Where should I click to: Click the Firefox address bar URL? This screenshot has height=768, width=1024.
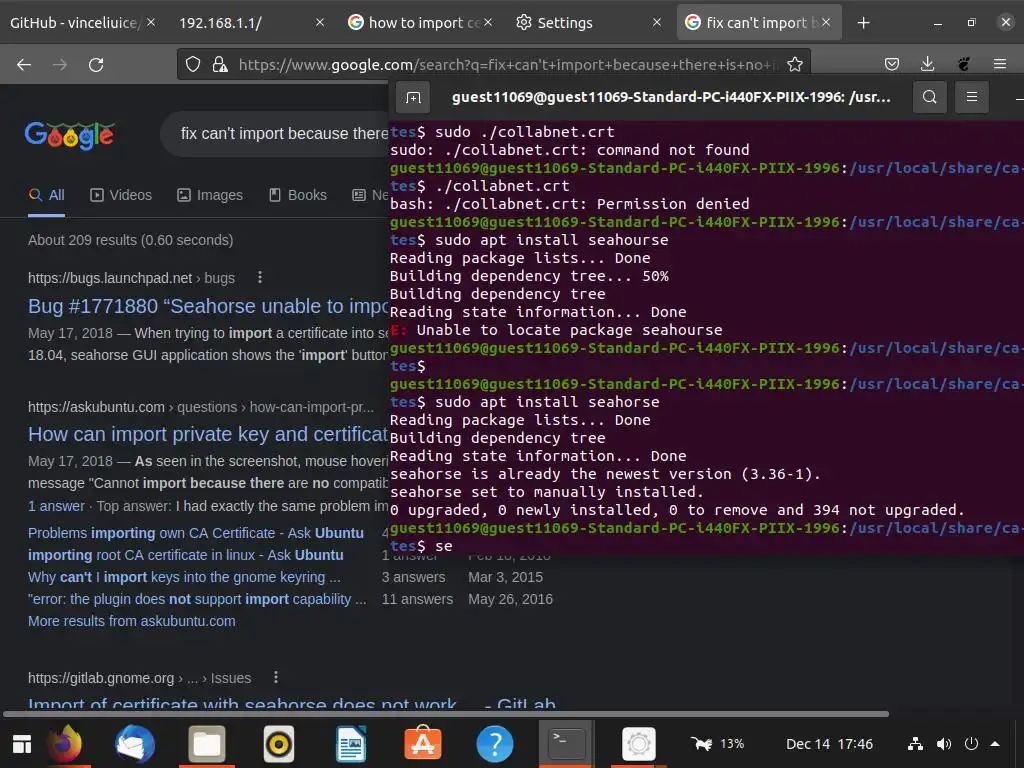click(508, 64)
